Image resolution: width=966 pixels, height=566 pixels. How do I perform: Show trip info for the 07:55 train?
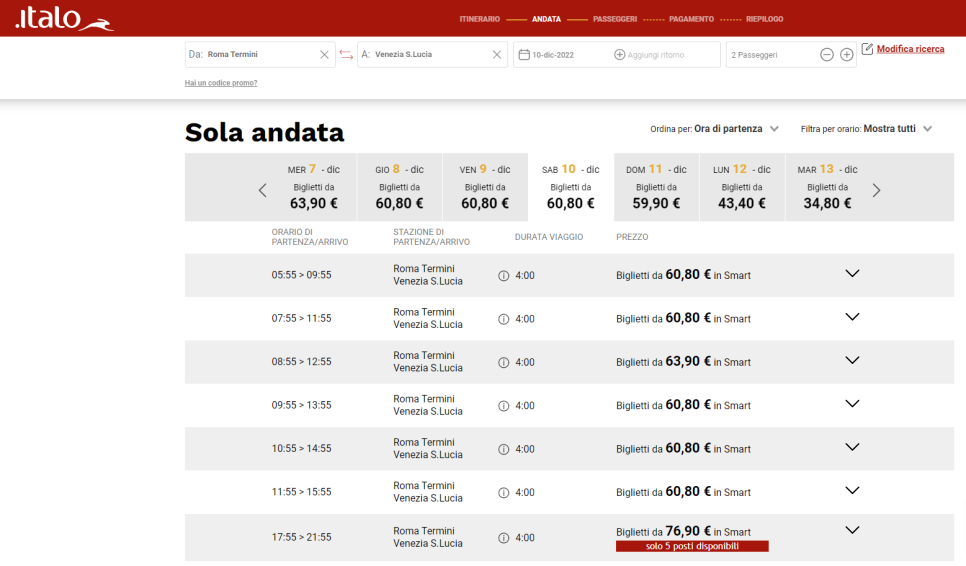coord(503,319)
